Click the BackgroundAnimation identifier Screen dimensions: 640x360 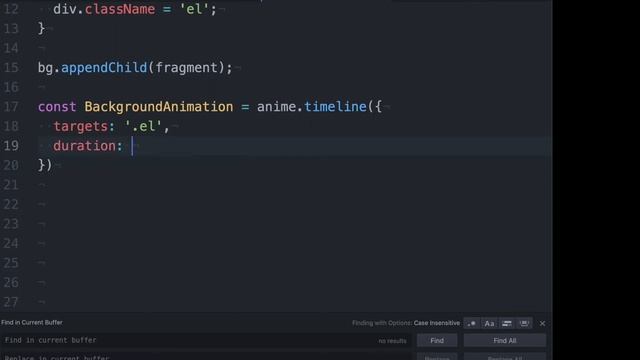point(159,107)
